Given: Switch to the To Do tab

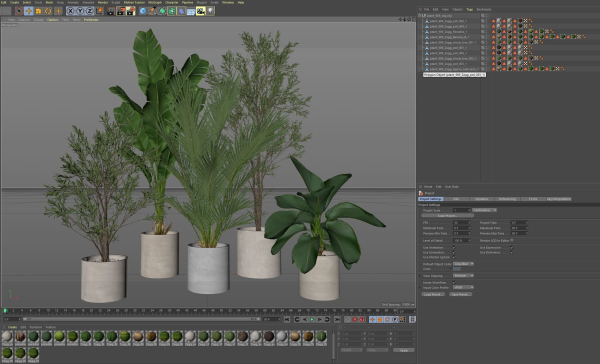Looking at the screenshot, I should pos(533,199).
